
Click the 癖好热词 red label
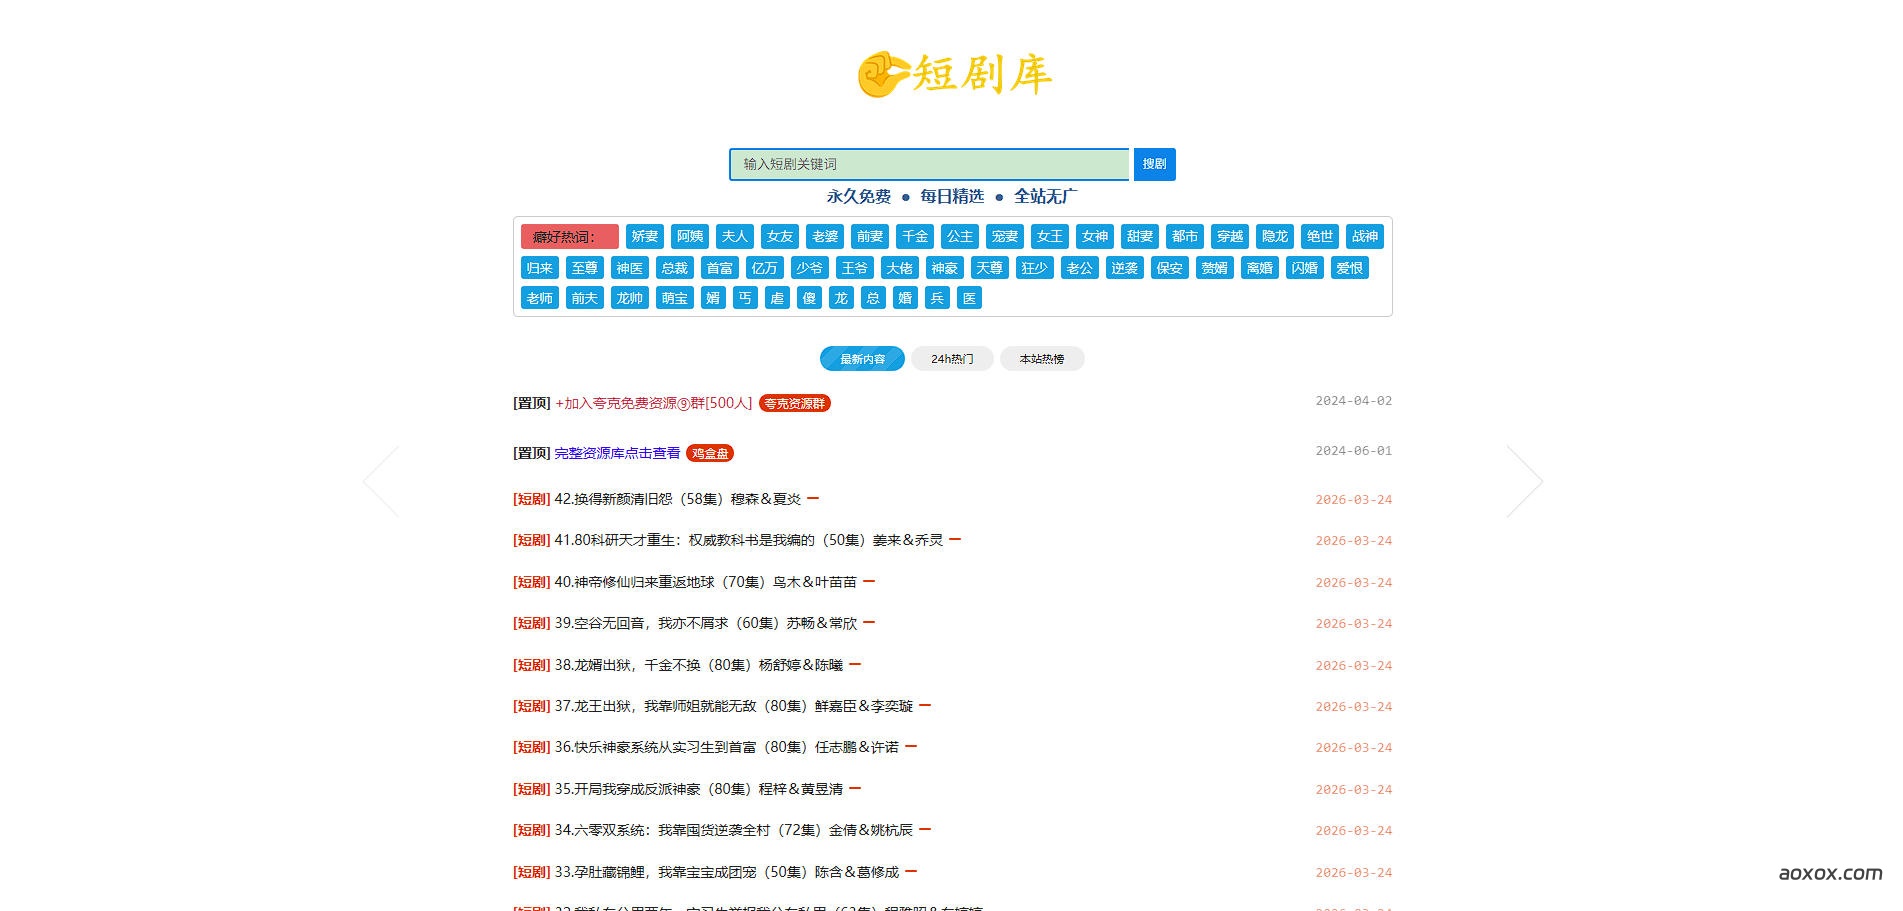[x=571, y=237]
